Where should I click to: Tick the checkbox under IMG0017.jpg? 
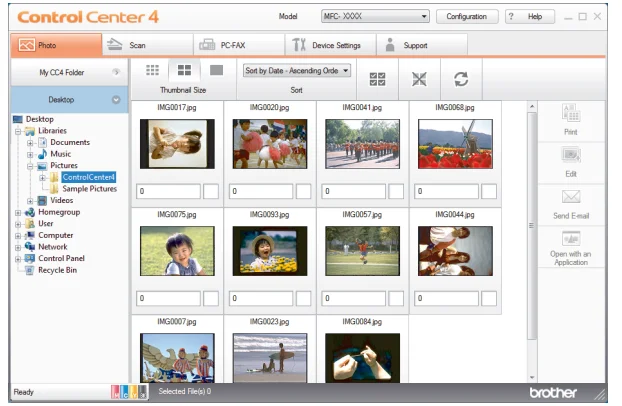(x=211, y=191)
